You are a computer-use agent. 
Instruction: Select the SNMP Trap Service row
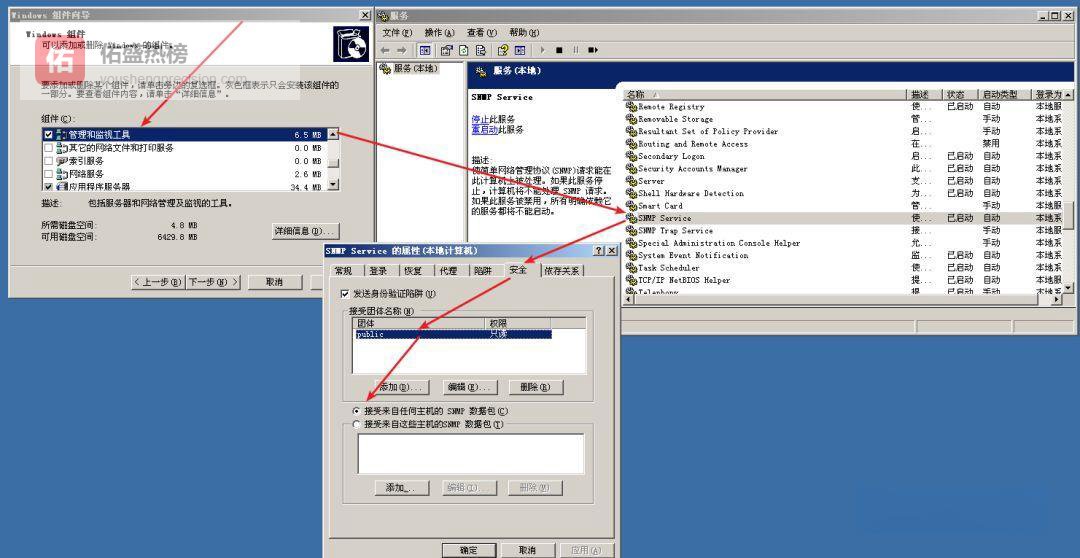[x=675, y=230]
